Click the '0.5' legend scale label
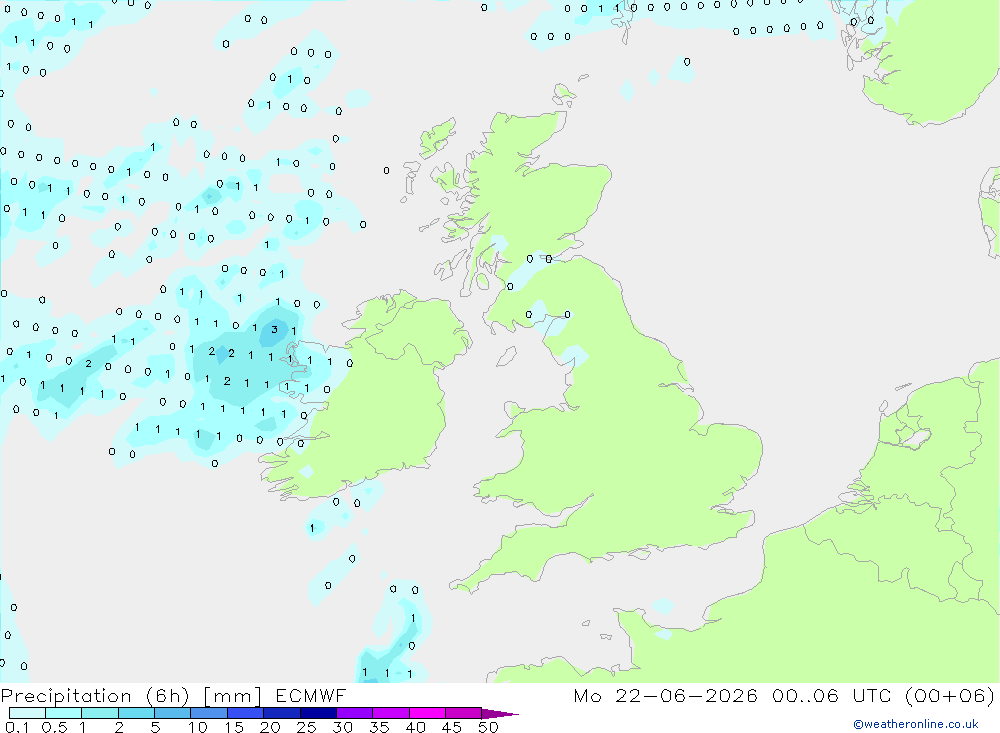The image size is (1000, 733). (x=54, y=727)
